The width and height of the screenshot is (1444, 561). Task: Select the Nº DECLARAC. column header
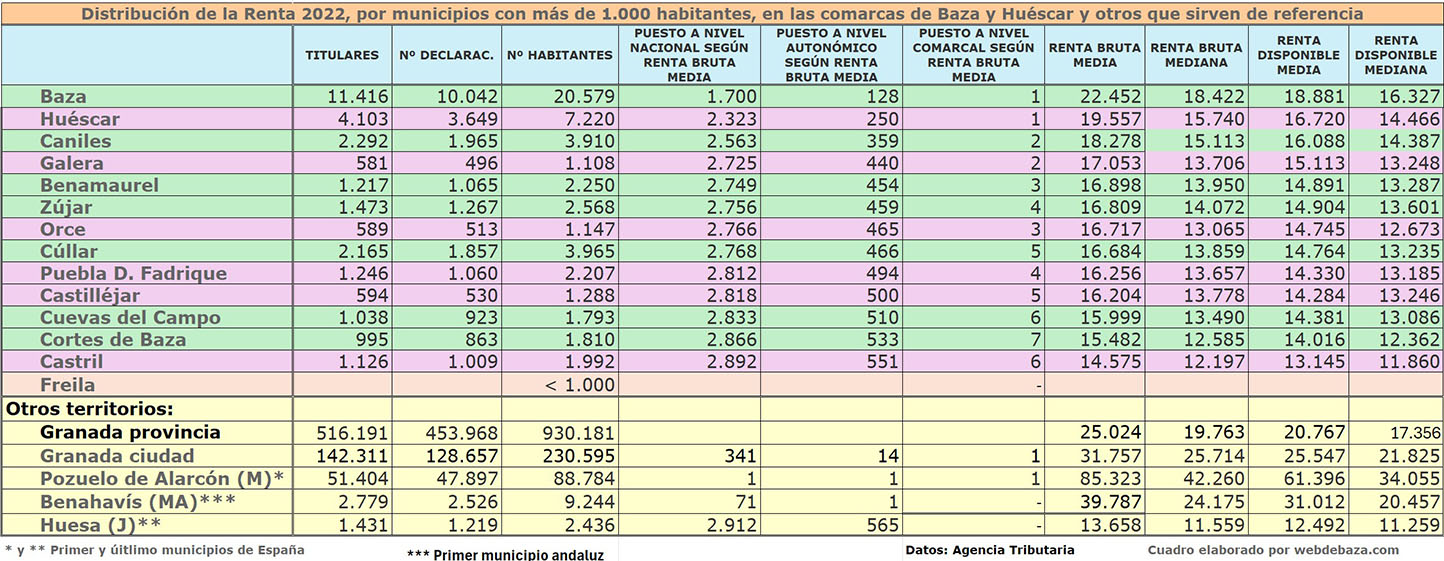pos(446,55)
